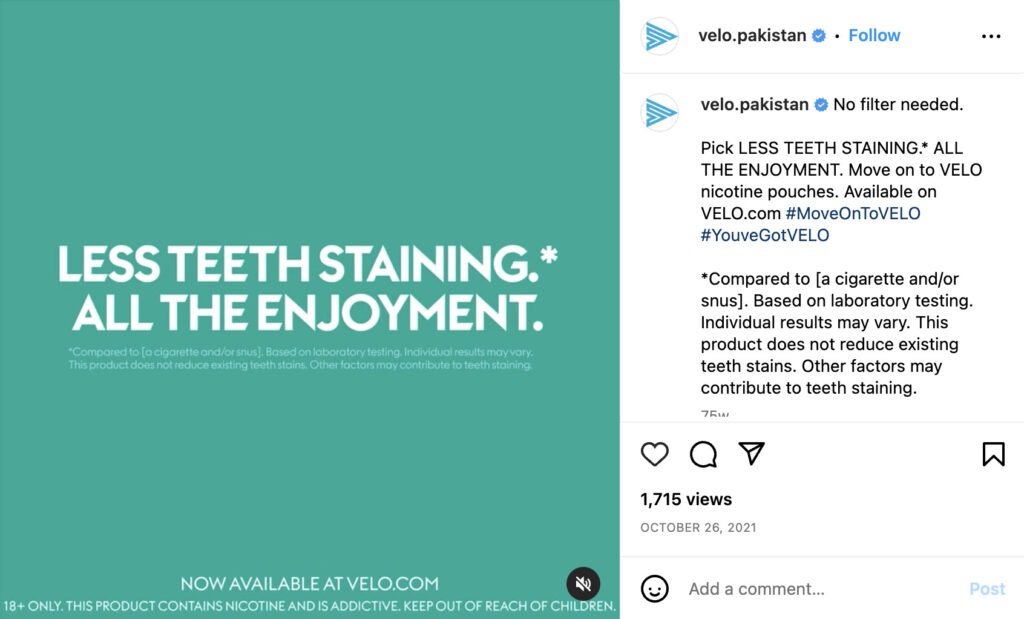The height and width of the screenshot is (619, 1024).
Task: Share post using paper plane icon
Action: tap(752, 453)
